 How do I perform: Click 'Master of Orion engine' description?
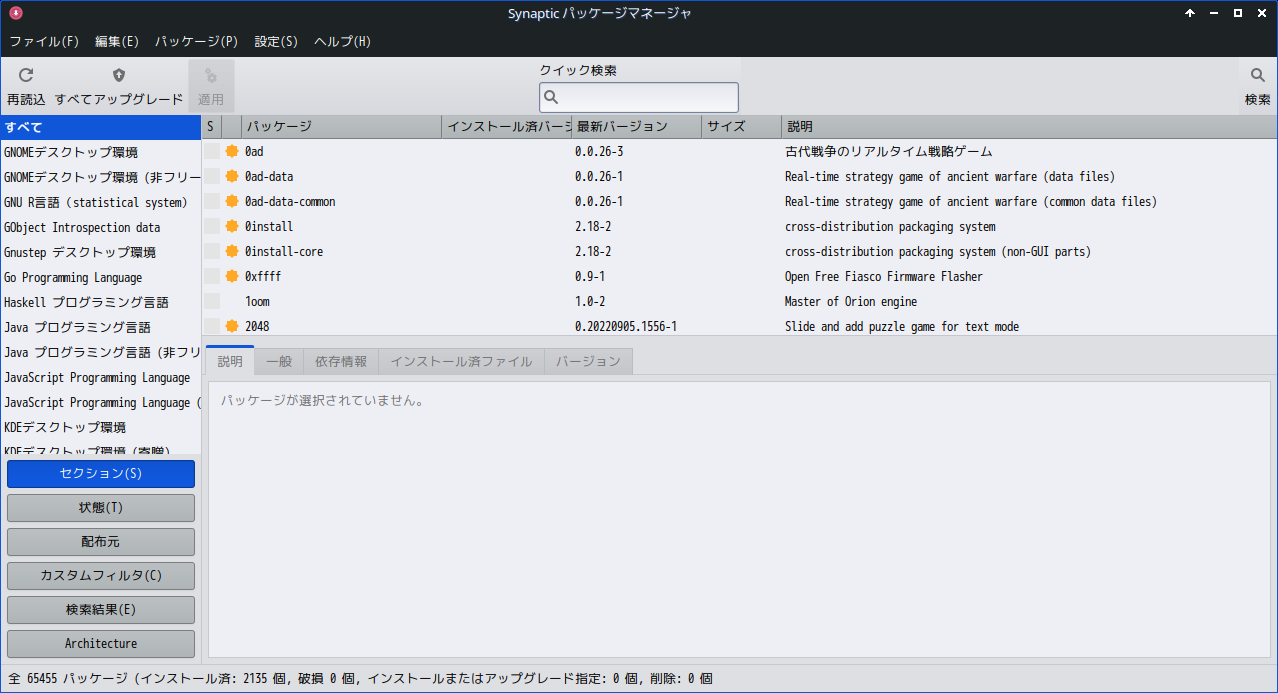851,301
